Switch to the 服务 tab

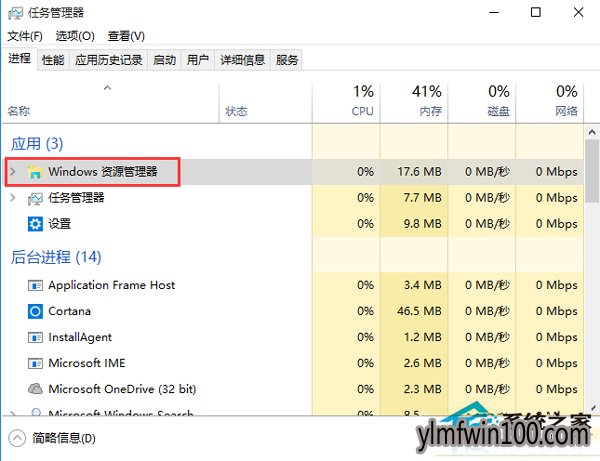point(287,60)
